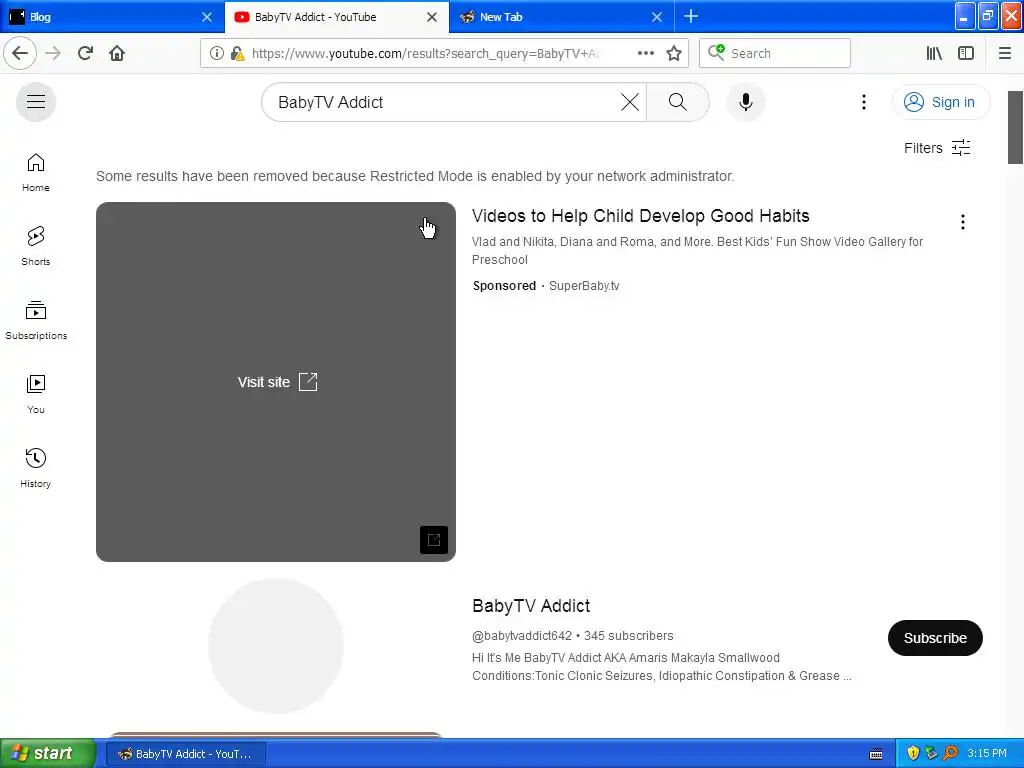
Task: Click the Sign in button
Action: [941, 102]
